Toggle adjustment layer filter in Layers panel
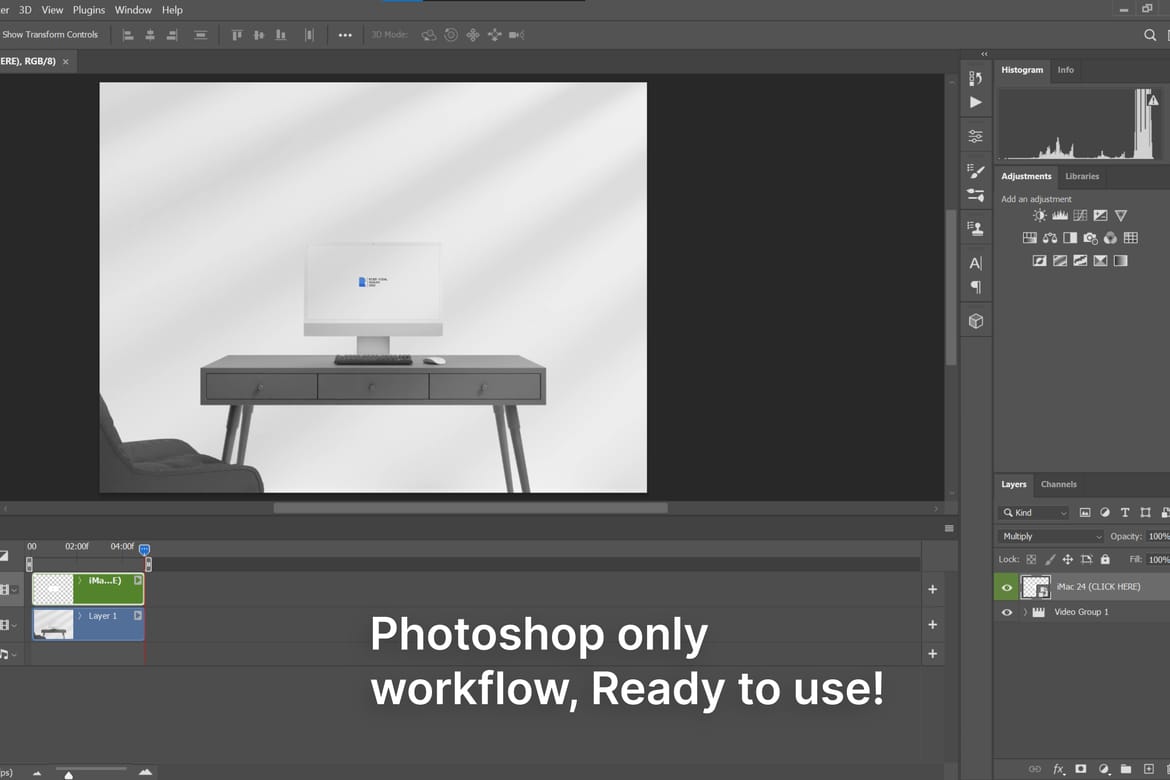1170x780 pixels. 1104,513
